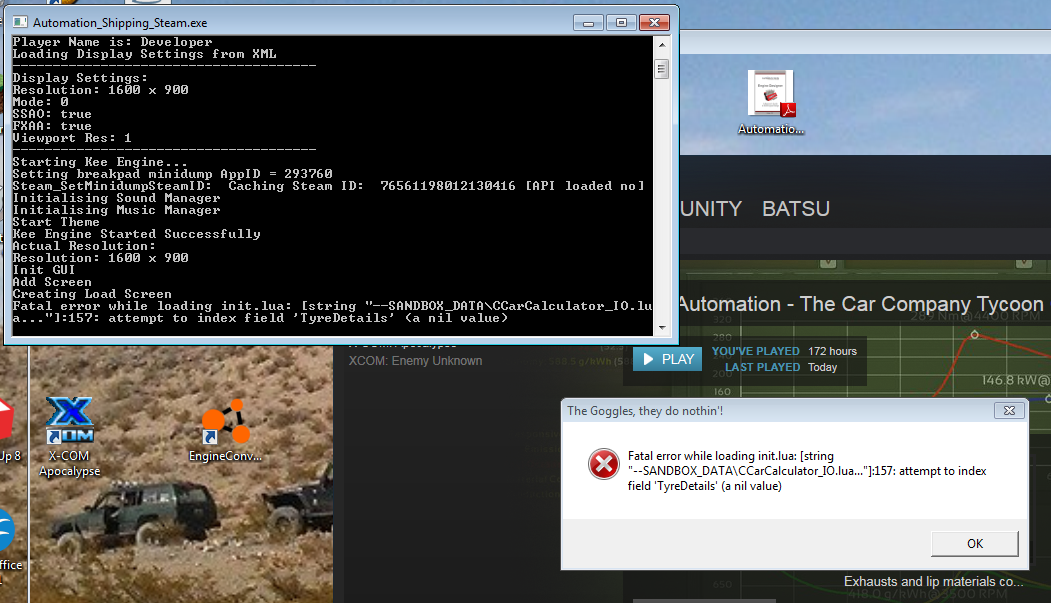
Task: Click the console vertical scrollbar thumb
Action: [x=662, y=68]
